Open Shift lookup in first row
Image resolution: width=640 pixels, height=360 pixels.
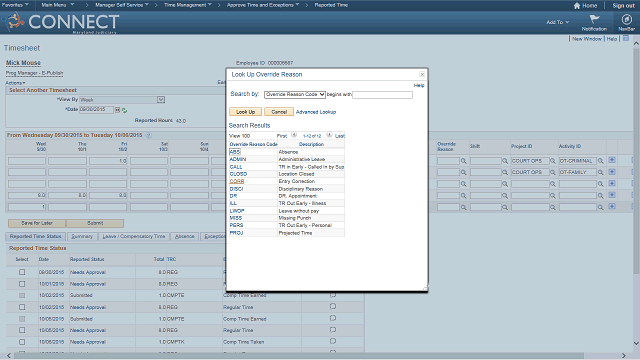click(x=505, y=161)
